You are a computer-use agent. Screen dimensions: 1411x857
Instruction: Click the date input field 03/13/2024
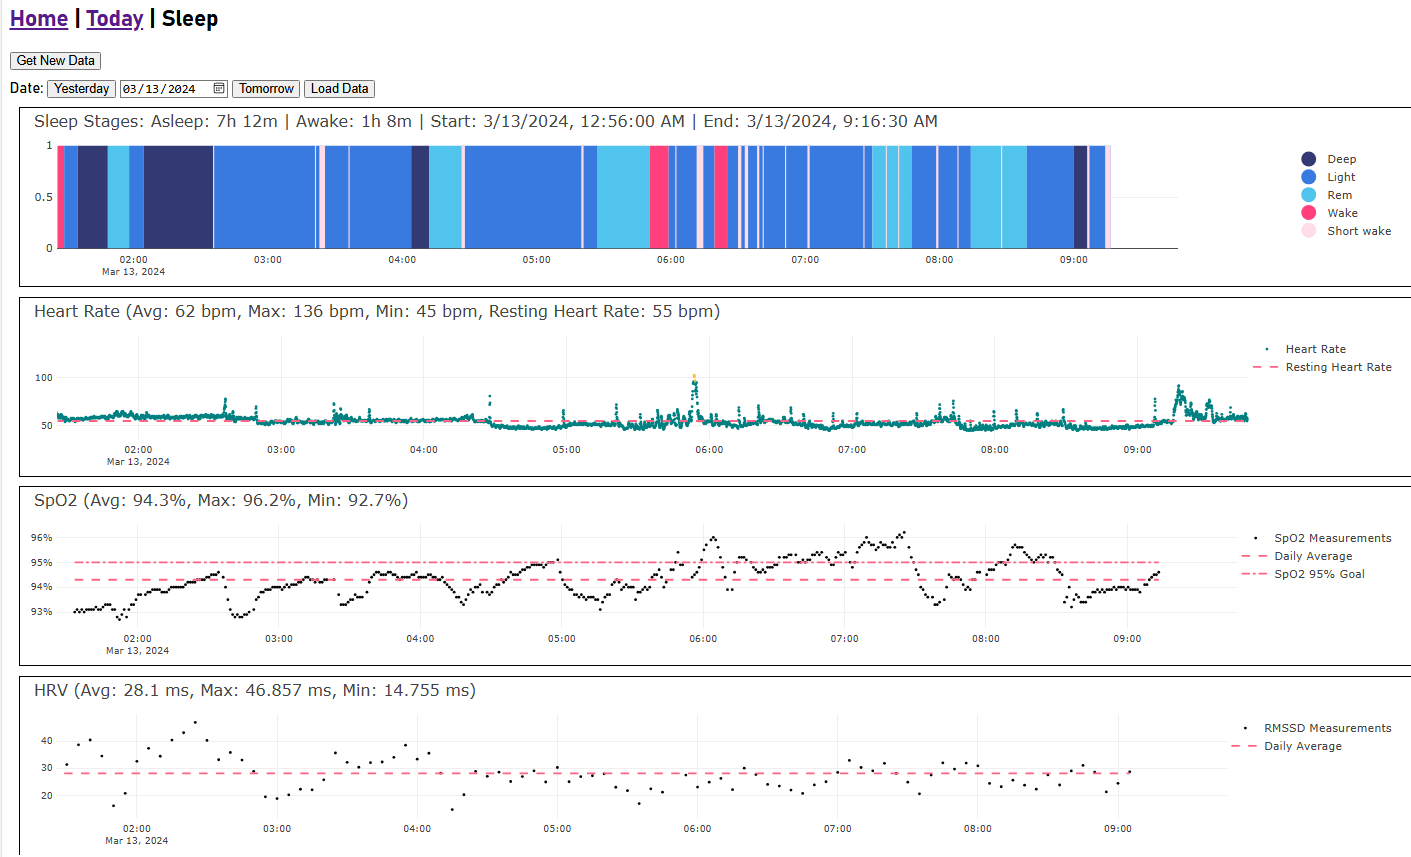pyautogui.click(x=160, y=89)
